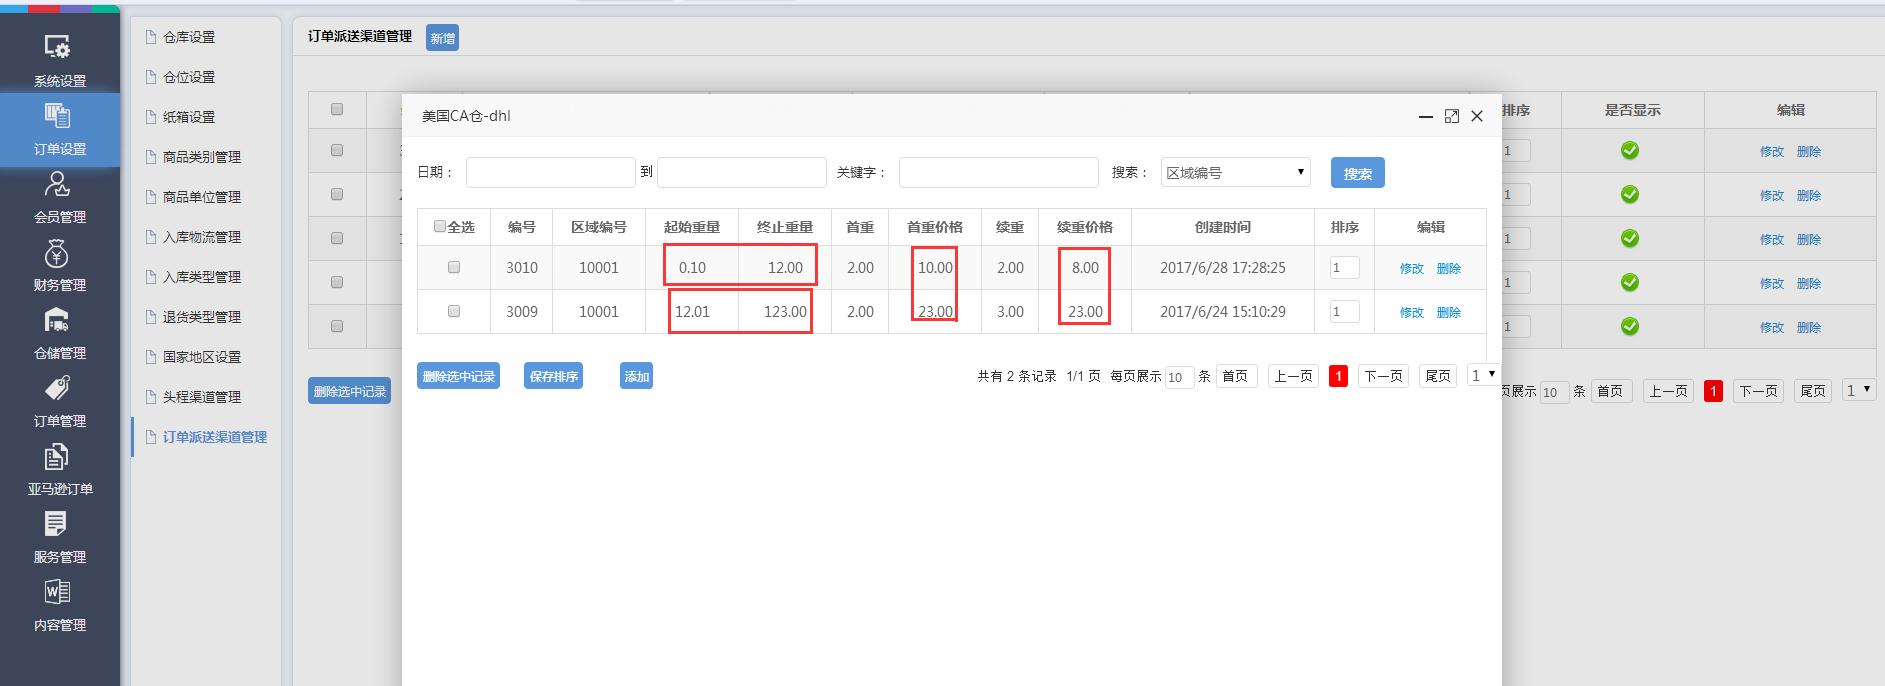Open 商品单位管理 menu item
Image resolution: width=1885 pixels, height=686 pixels.
202,197
